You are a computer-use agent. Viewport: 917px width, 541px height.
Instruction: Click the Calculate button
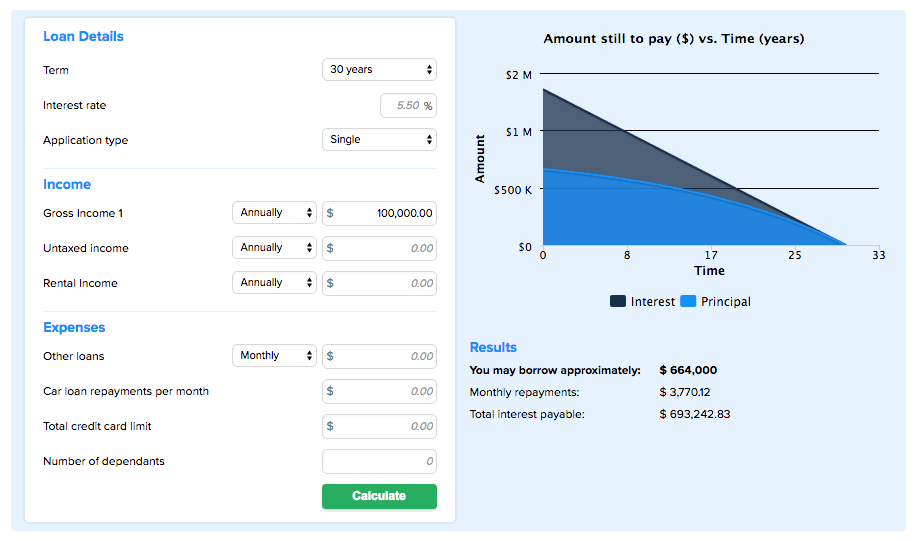coord(379,497)
